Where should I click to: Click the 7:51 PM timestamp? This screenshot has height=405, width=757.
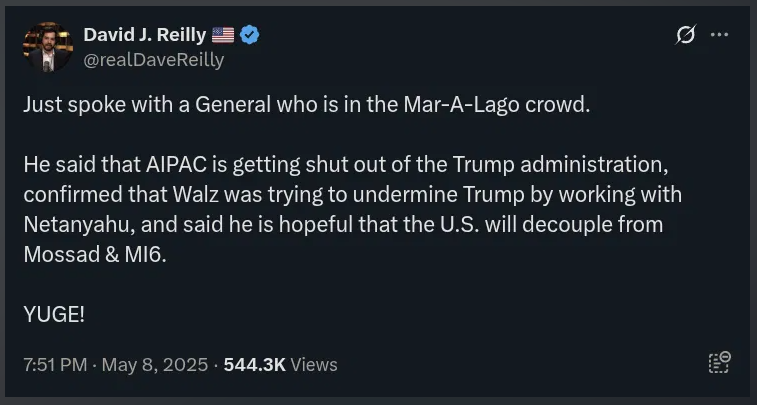tap(55, 365)
